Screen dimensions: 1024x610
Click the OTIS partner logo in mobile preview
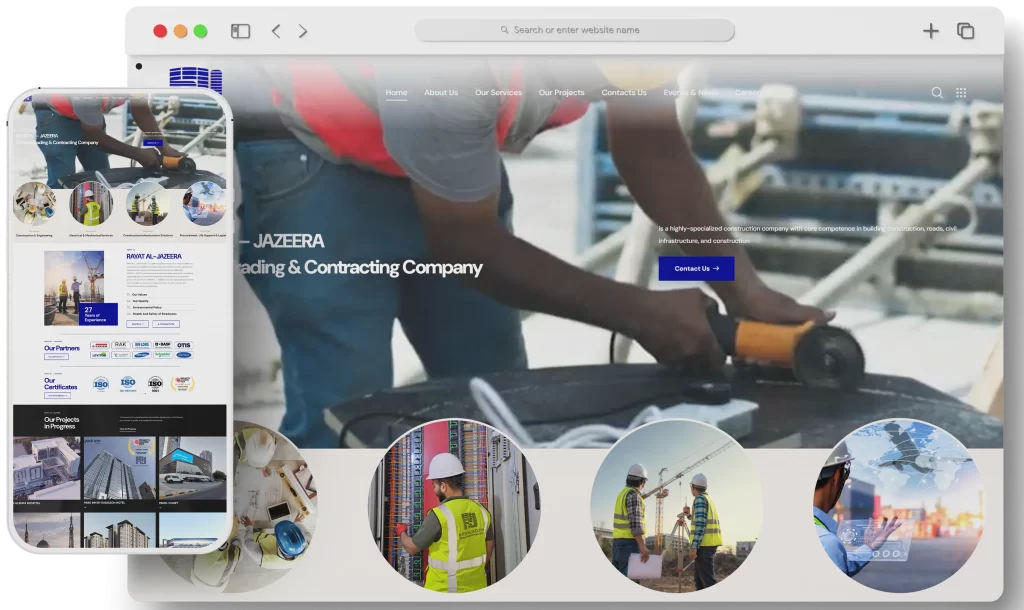coord(185,345)
